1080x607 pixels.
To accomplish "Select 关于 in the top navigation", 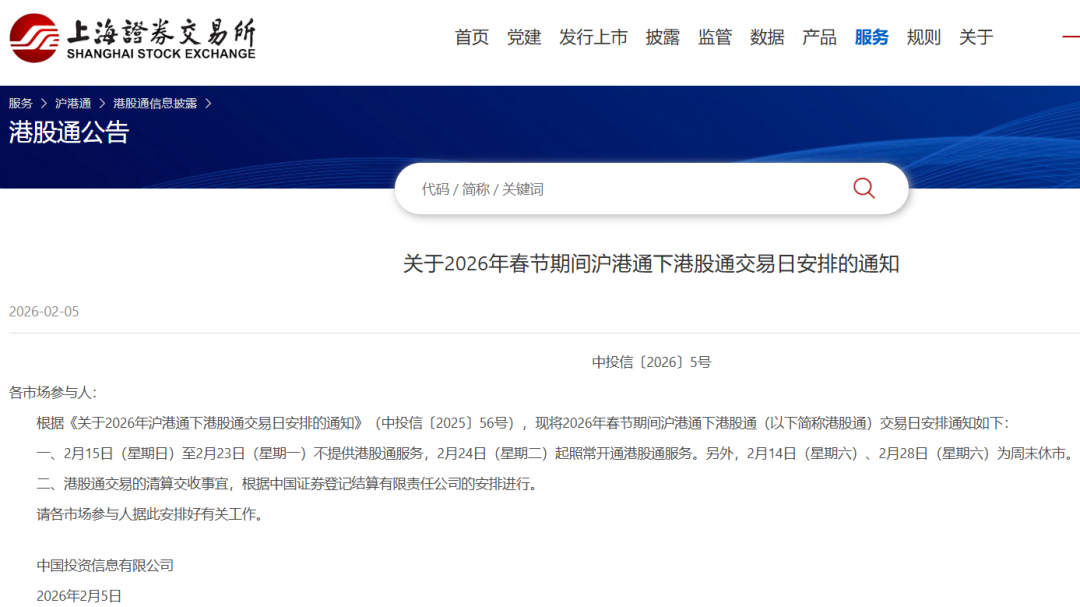I will [x=976, y=37].
